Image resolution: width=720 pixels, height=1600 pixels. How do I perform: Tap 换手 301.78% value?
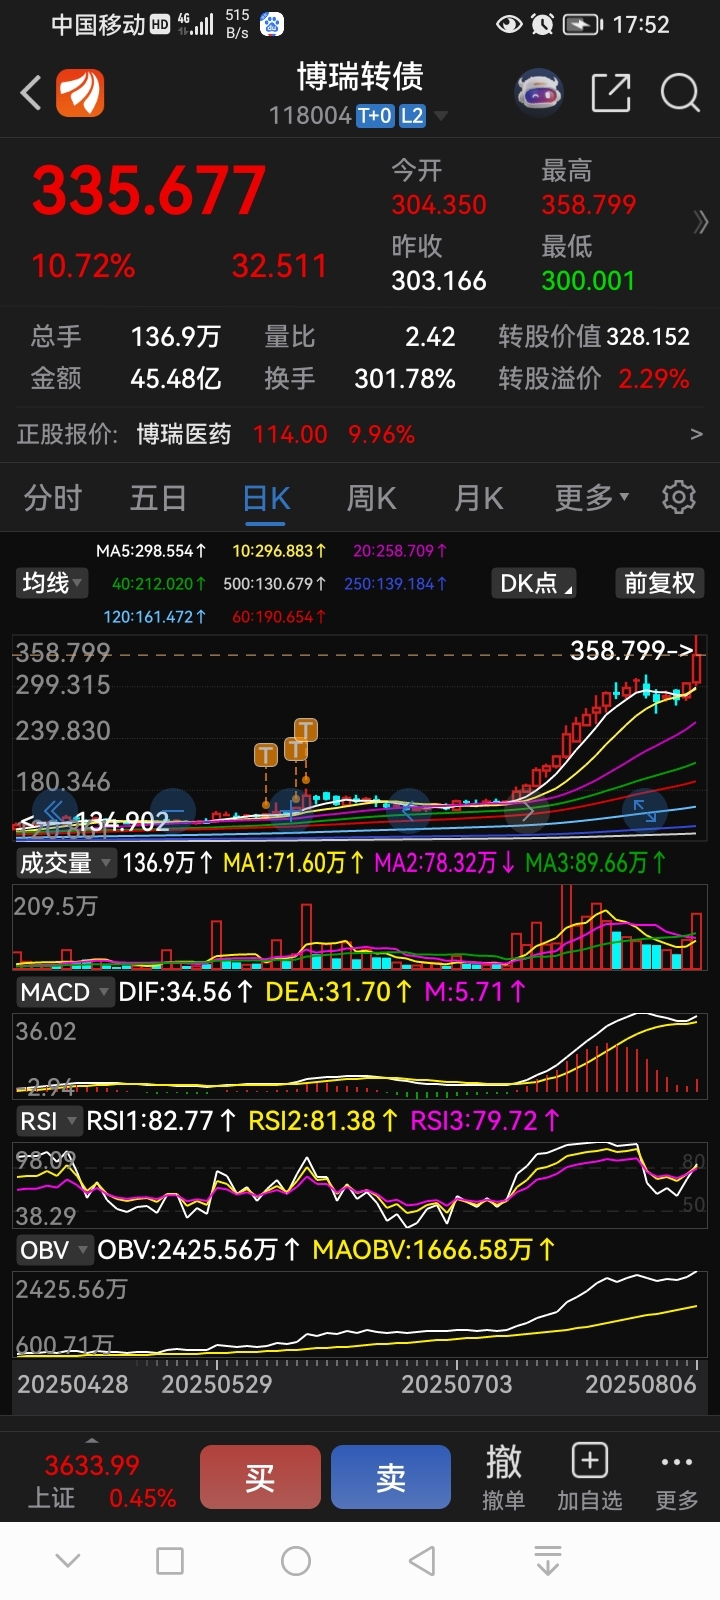(x=405, y=379)
